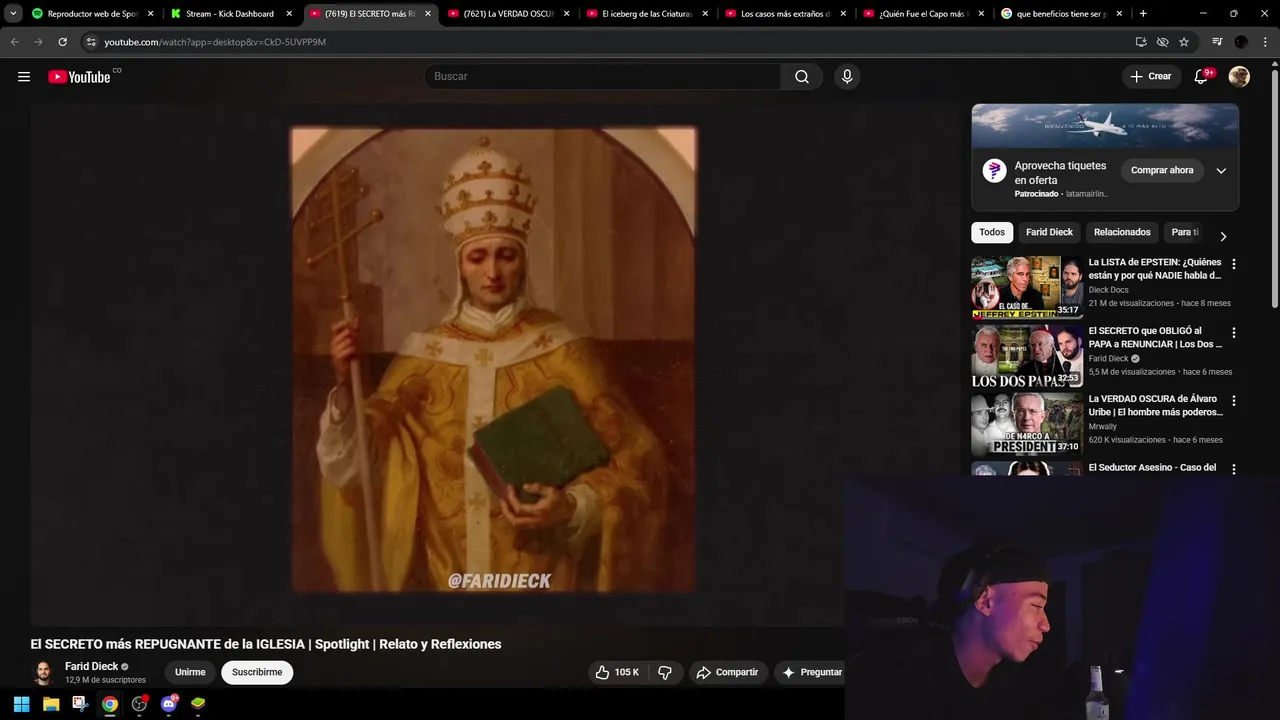Go back in browser history

pos(14,42)
